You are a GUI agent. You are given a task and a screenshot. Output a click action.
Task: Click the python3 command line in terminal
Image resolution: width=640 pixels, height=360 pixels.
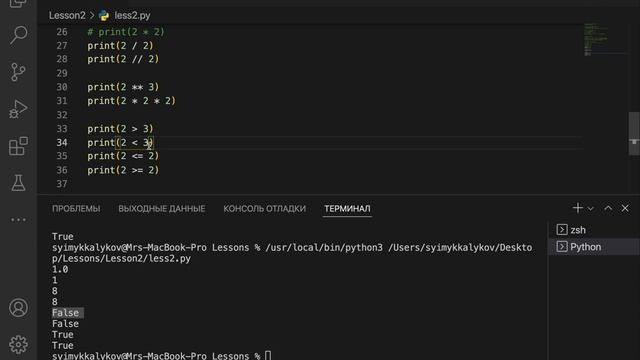click(292, 253)
